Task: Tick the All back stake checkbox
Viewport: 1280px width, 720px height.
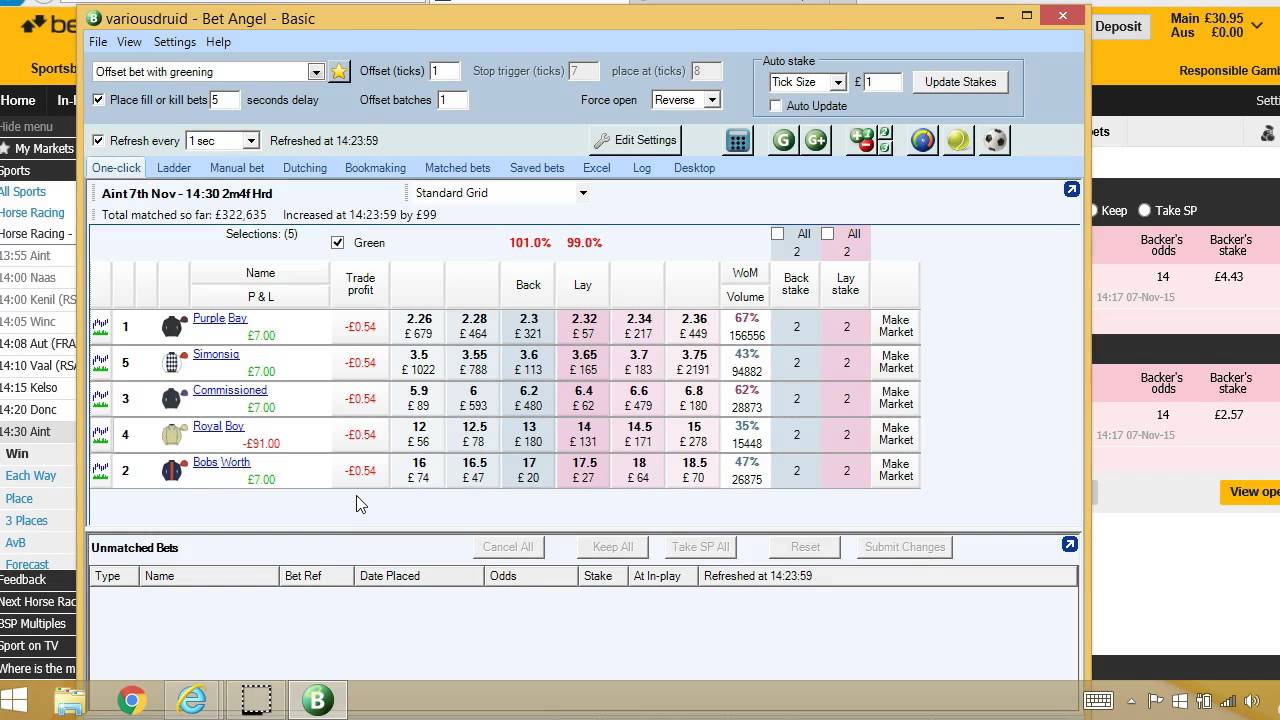Action: click(777, 234)
